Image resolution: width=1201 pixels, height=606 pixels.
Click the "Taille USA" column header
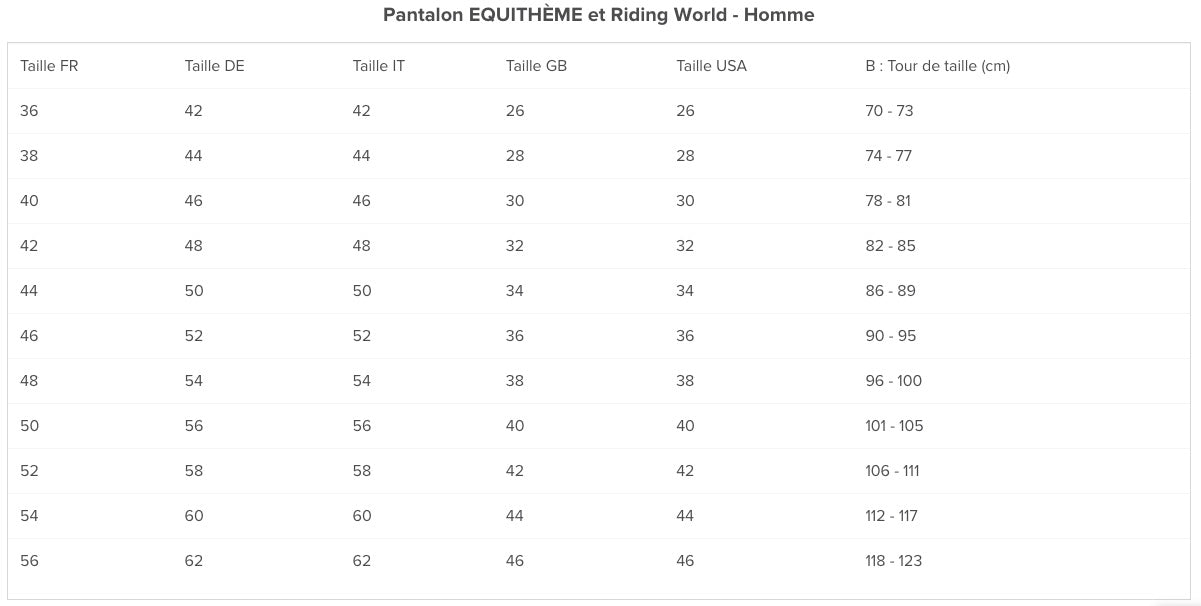(711, 66)
